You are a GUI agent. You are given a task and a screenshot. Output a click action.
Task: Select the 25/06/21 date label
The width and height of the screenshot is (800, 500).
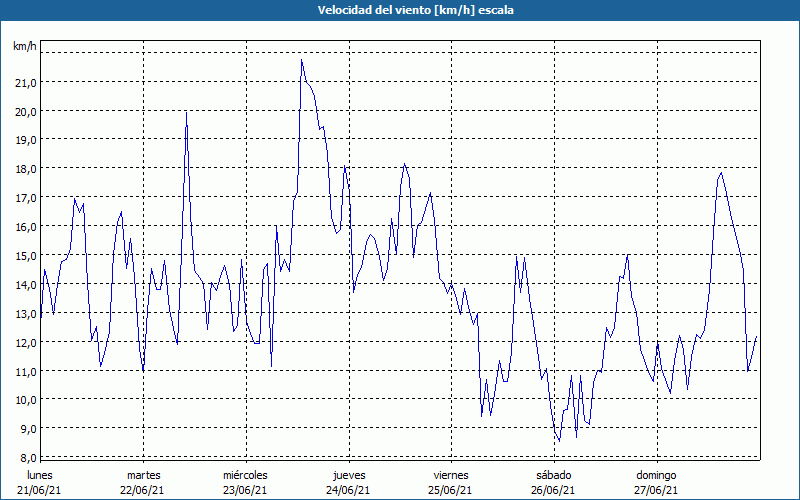[451, 490]
